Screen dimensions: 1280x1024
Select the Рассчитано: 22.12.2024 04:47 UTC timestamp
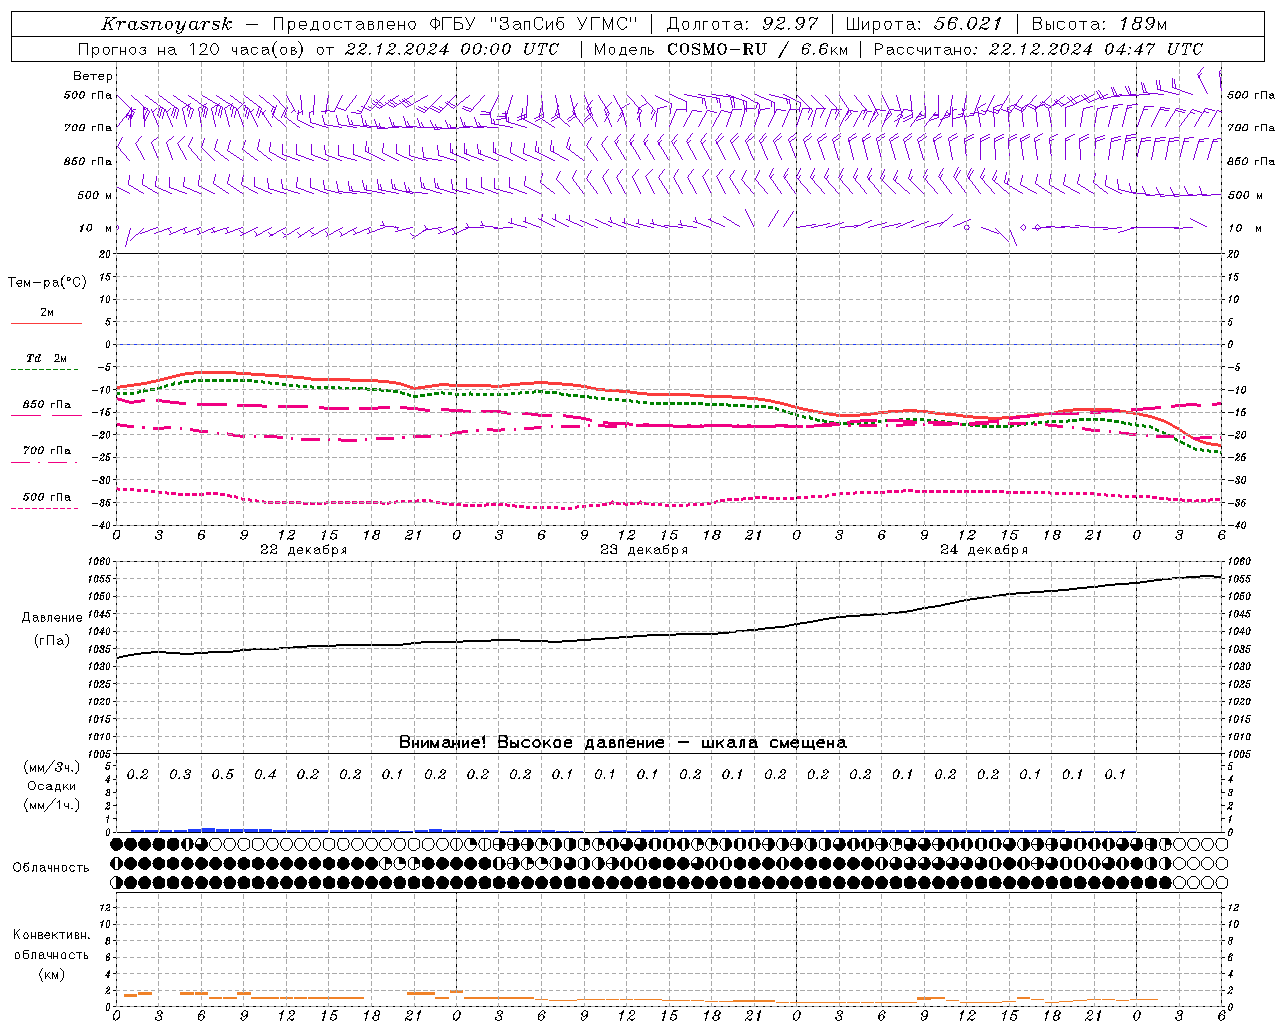pyautogui.click(x=1038, y=49)
